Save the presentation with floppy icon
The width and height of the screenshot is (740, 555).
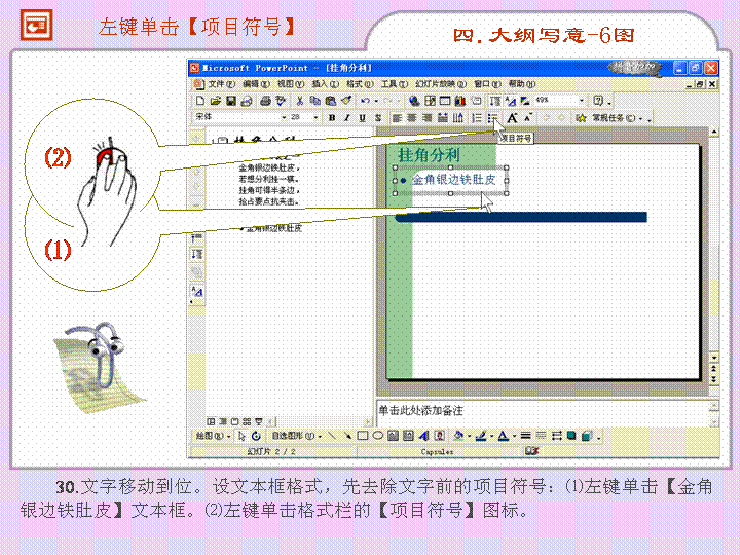coord(231,101)
